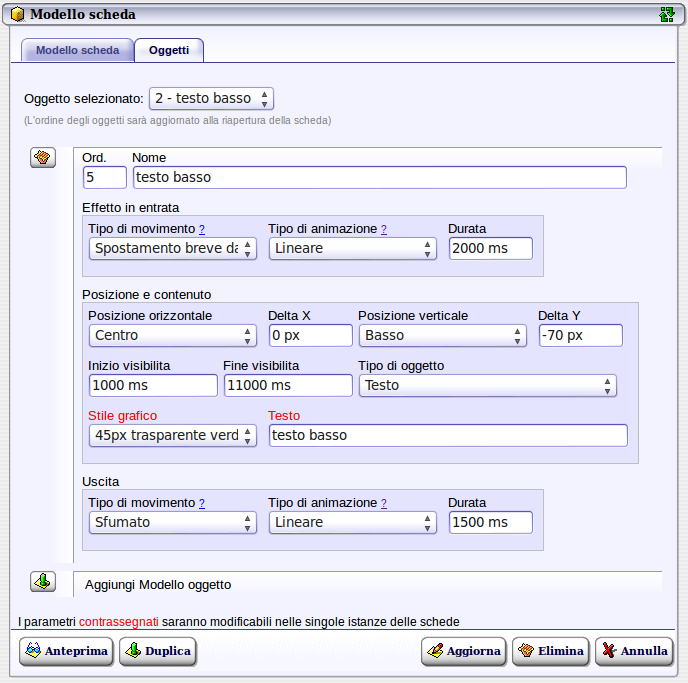The height and width of the screenshot is (683, 688).
Task: Open help link for Uscita Tipo di animazione
Action: [383, 503]
